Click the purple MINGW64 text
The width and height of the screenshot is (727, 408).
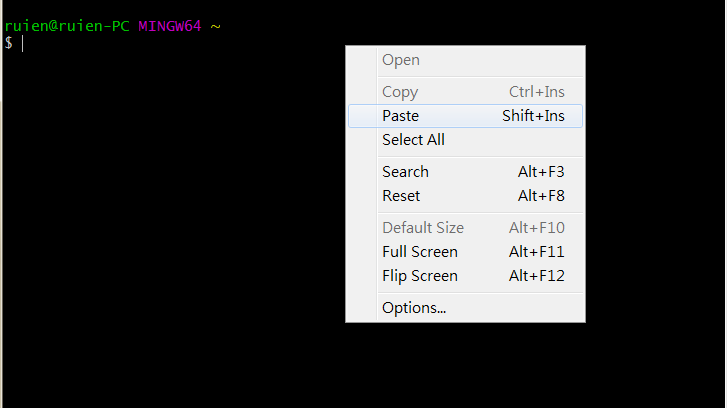170,26
